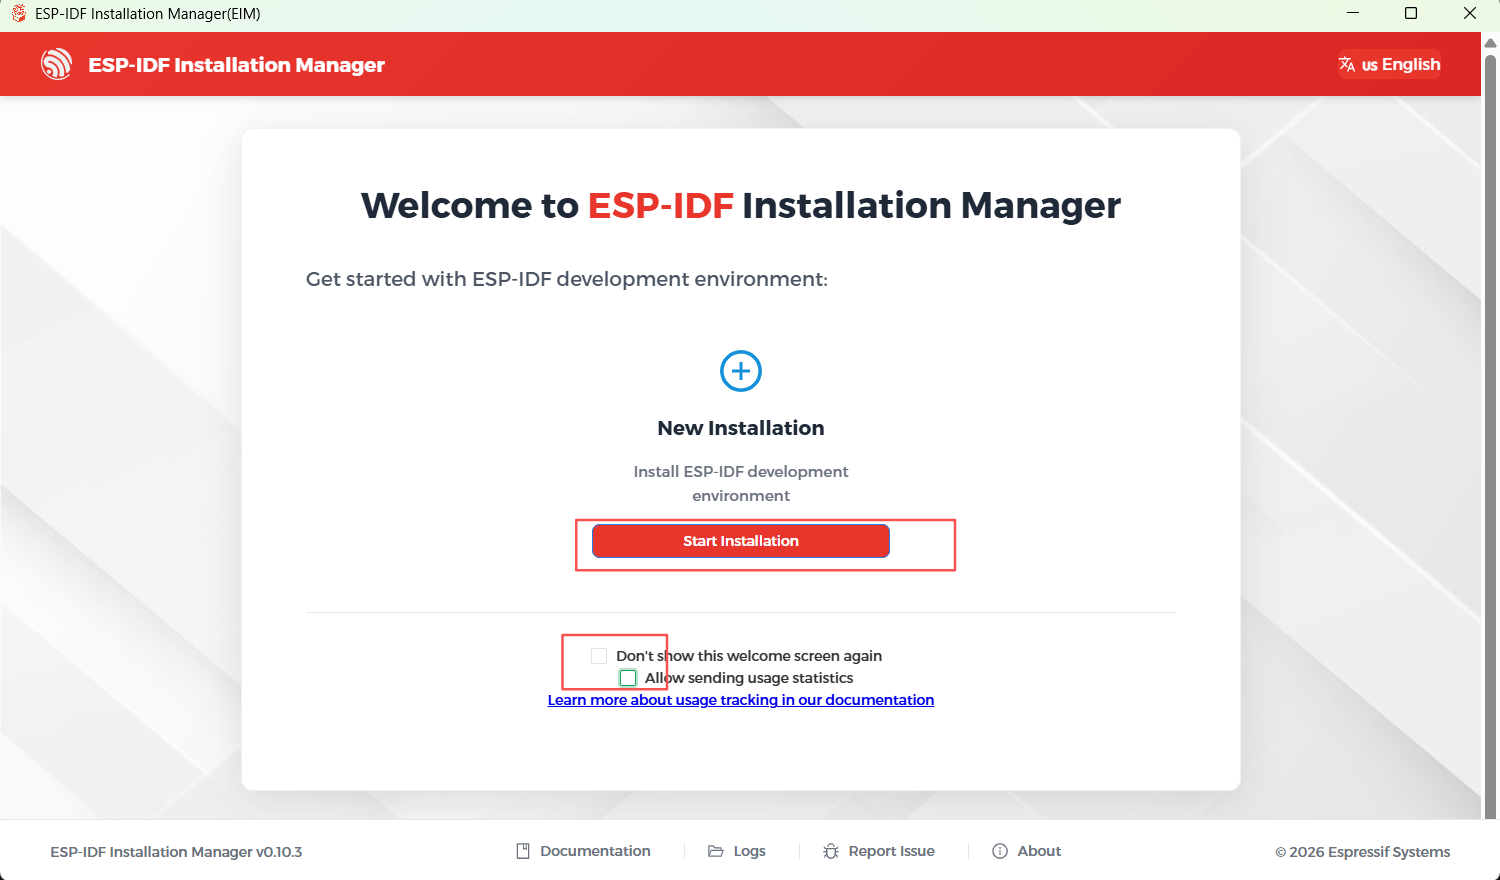
Task: Click Report Issue in the footer
Action: tap(879, 851)
